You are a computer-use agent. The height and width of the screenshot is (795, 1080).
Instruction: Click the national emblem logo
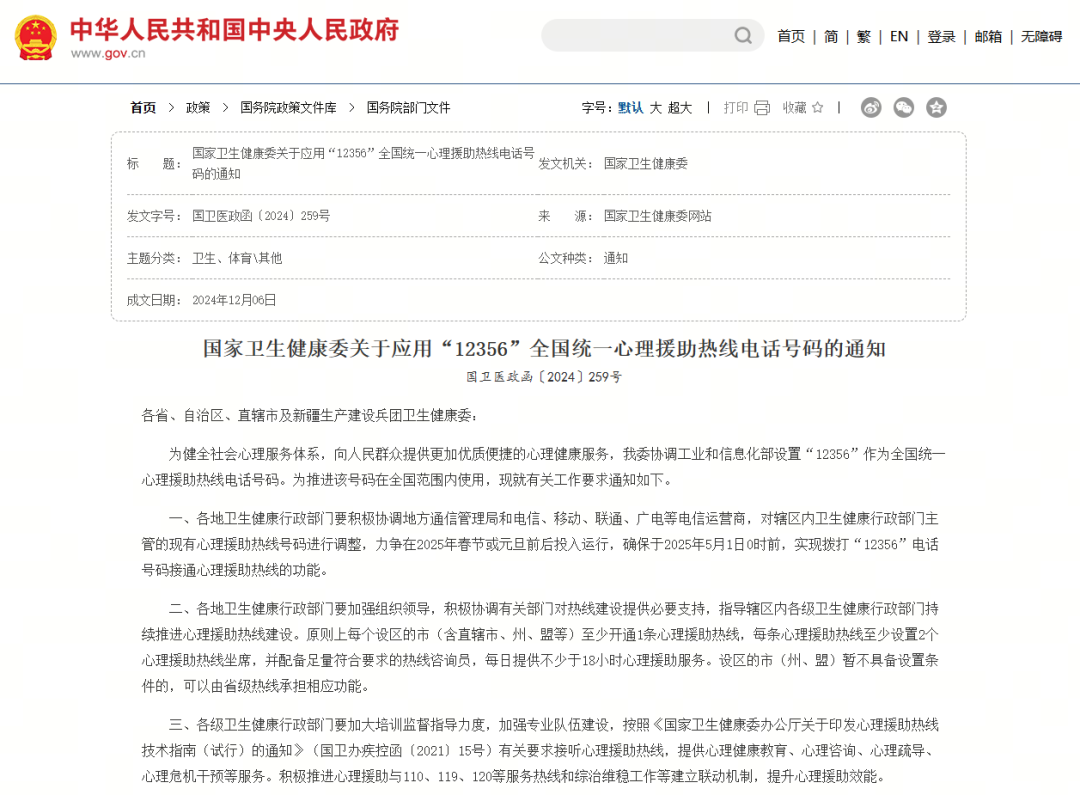pyautogui.click(x=36, y=38)
